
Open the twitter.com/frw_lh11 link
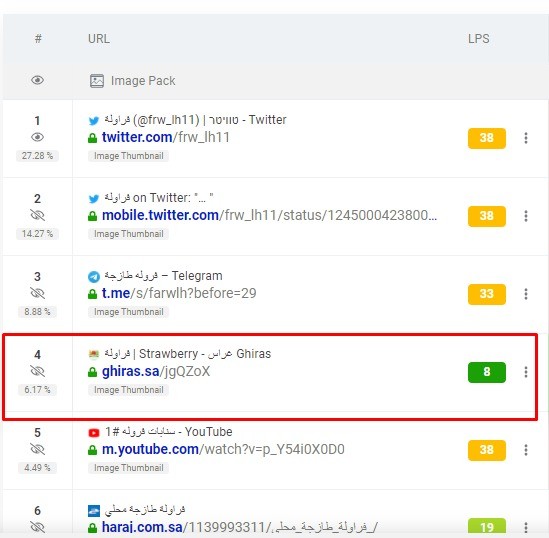coord(166,137)
